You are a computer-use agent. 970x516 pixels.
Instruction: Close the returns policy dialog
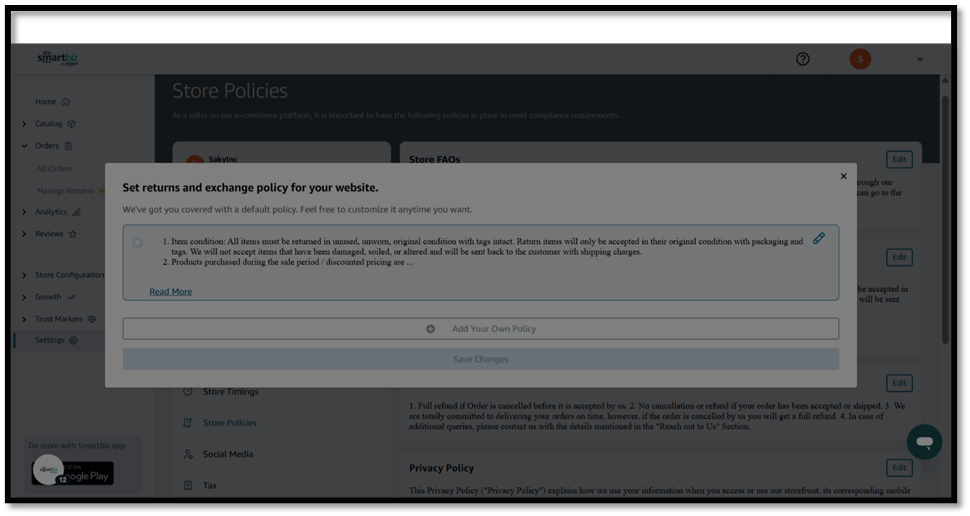click(x=843, y=176)
